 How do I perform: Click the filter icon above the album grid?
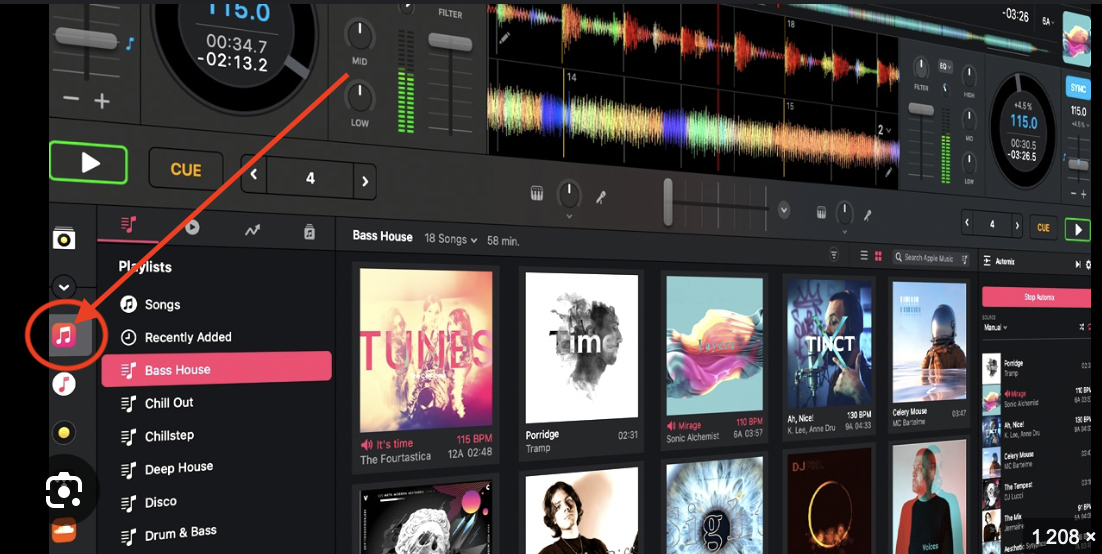[834, 256]
